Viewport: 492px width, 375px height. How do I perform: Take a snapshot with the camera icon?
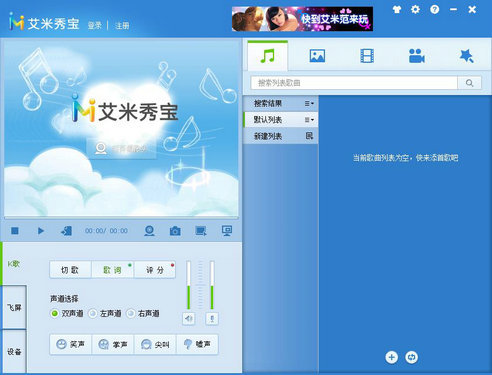tap(175, 231)
